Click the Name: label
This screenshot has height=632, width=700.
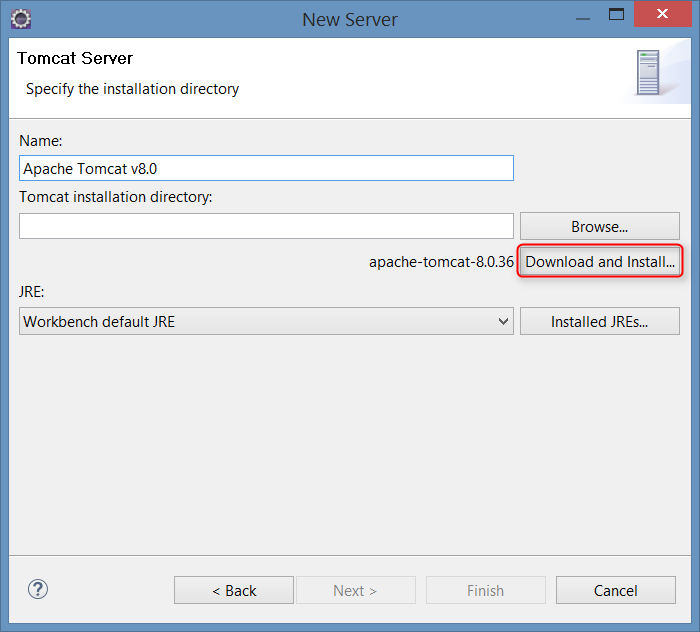point(41,141)
